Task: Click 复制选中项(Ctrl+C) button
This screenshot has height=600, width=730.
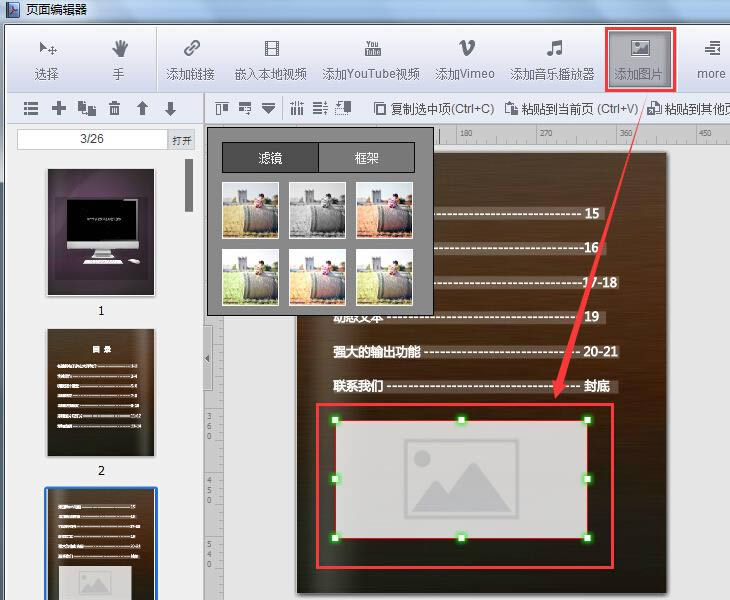Action: (x=434, y=109)
